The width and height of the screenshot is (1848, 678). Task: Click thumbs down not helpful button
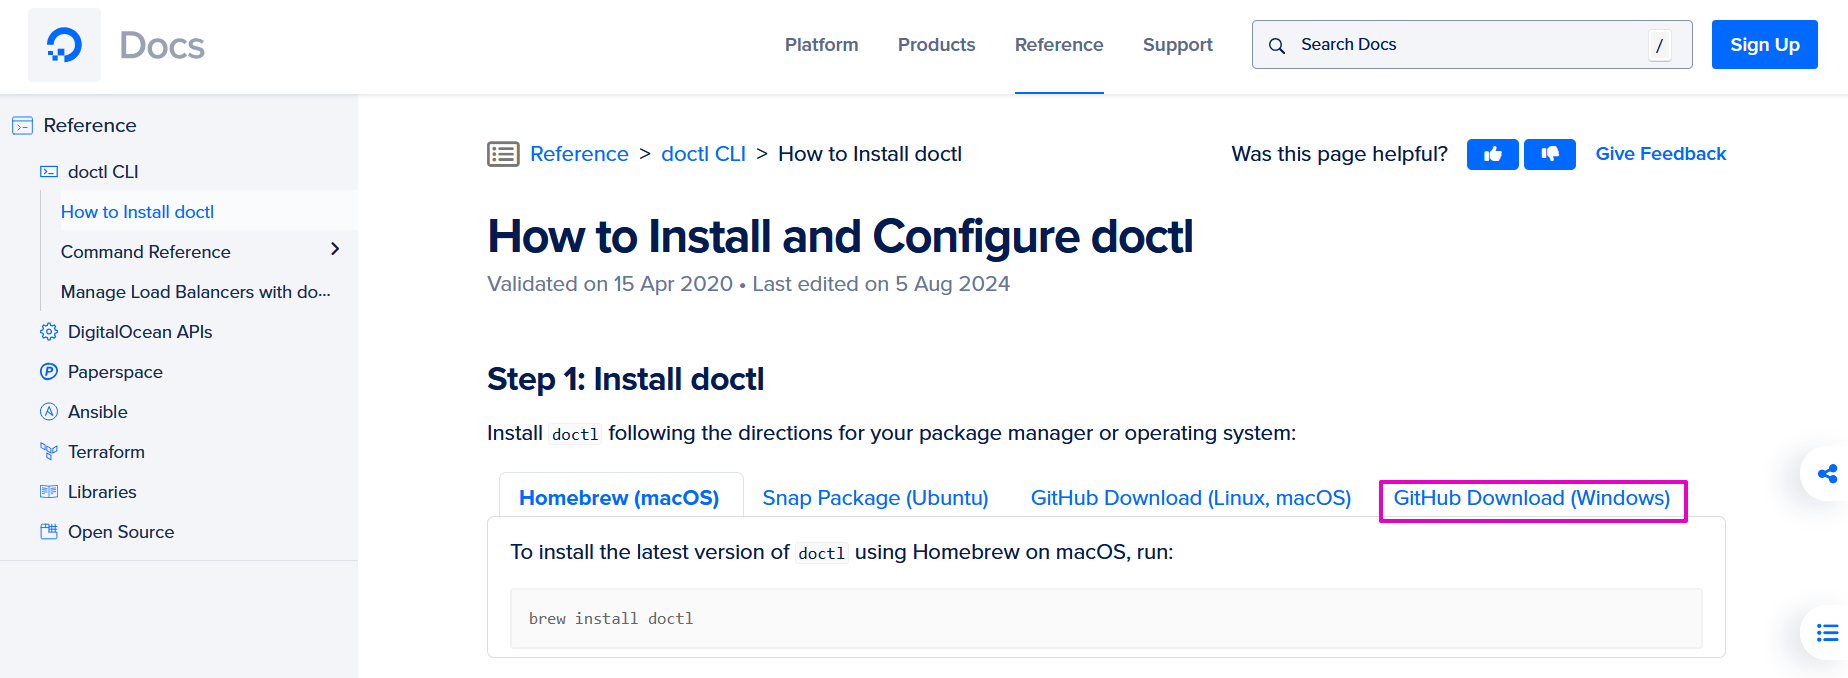[x=1549, y=154]
